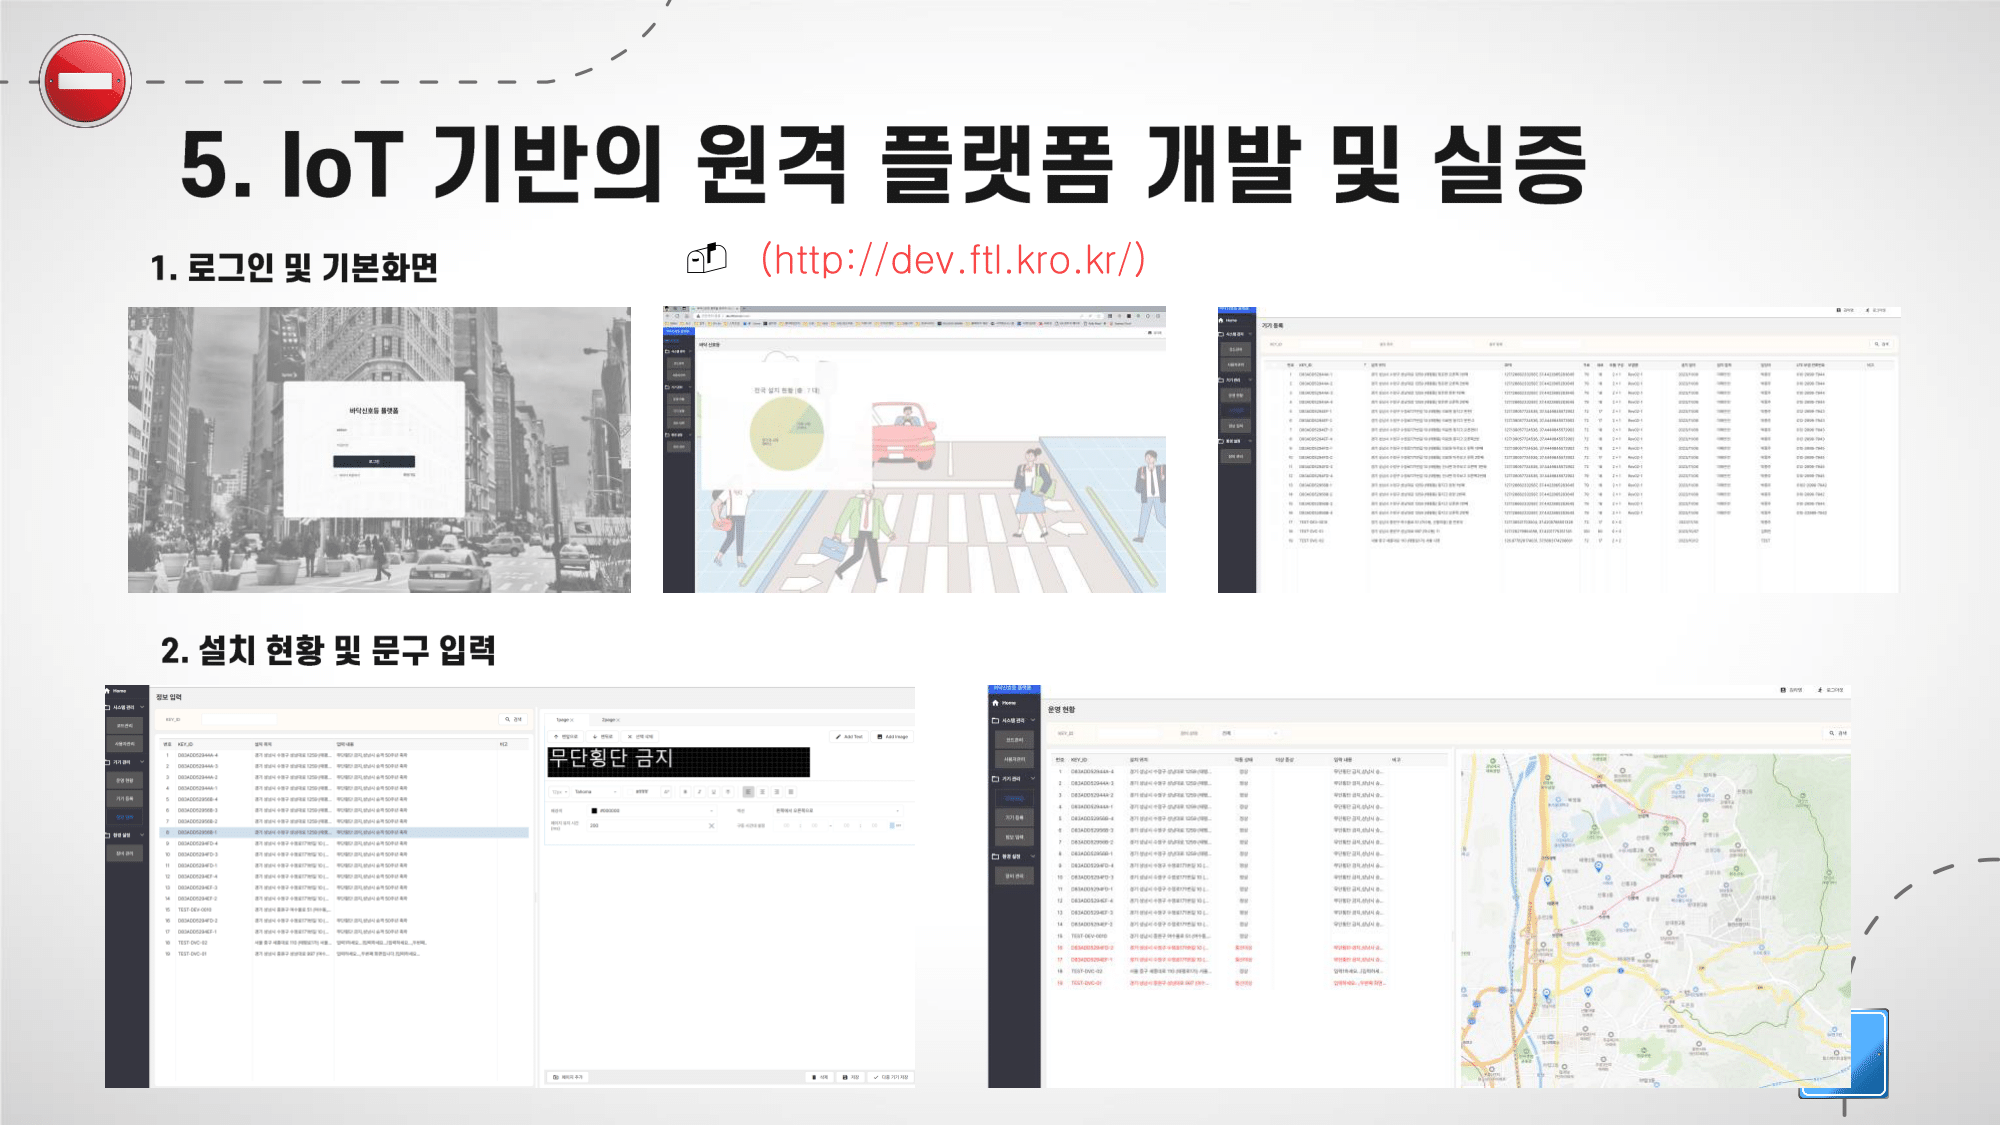Click the black background color swatch

tap(594, 811)
